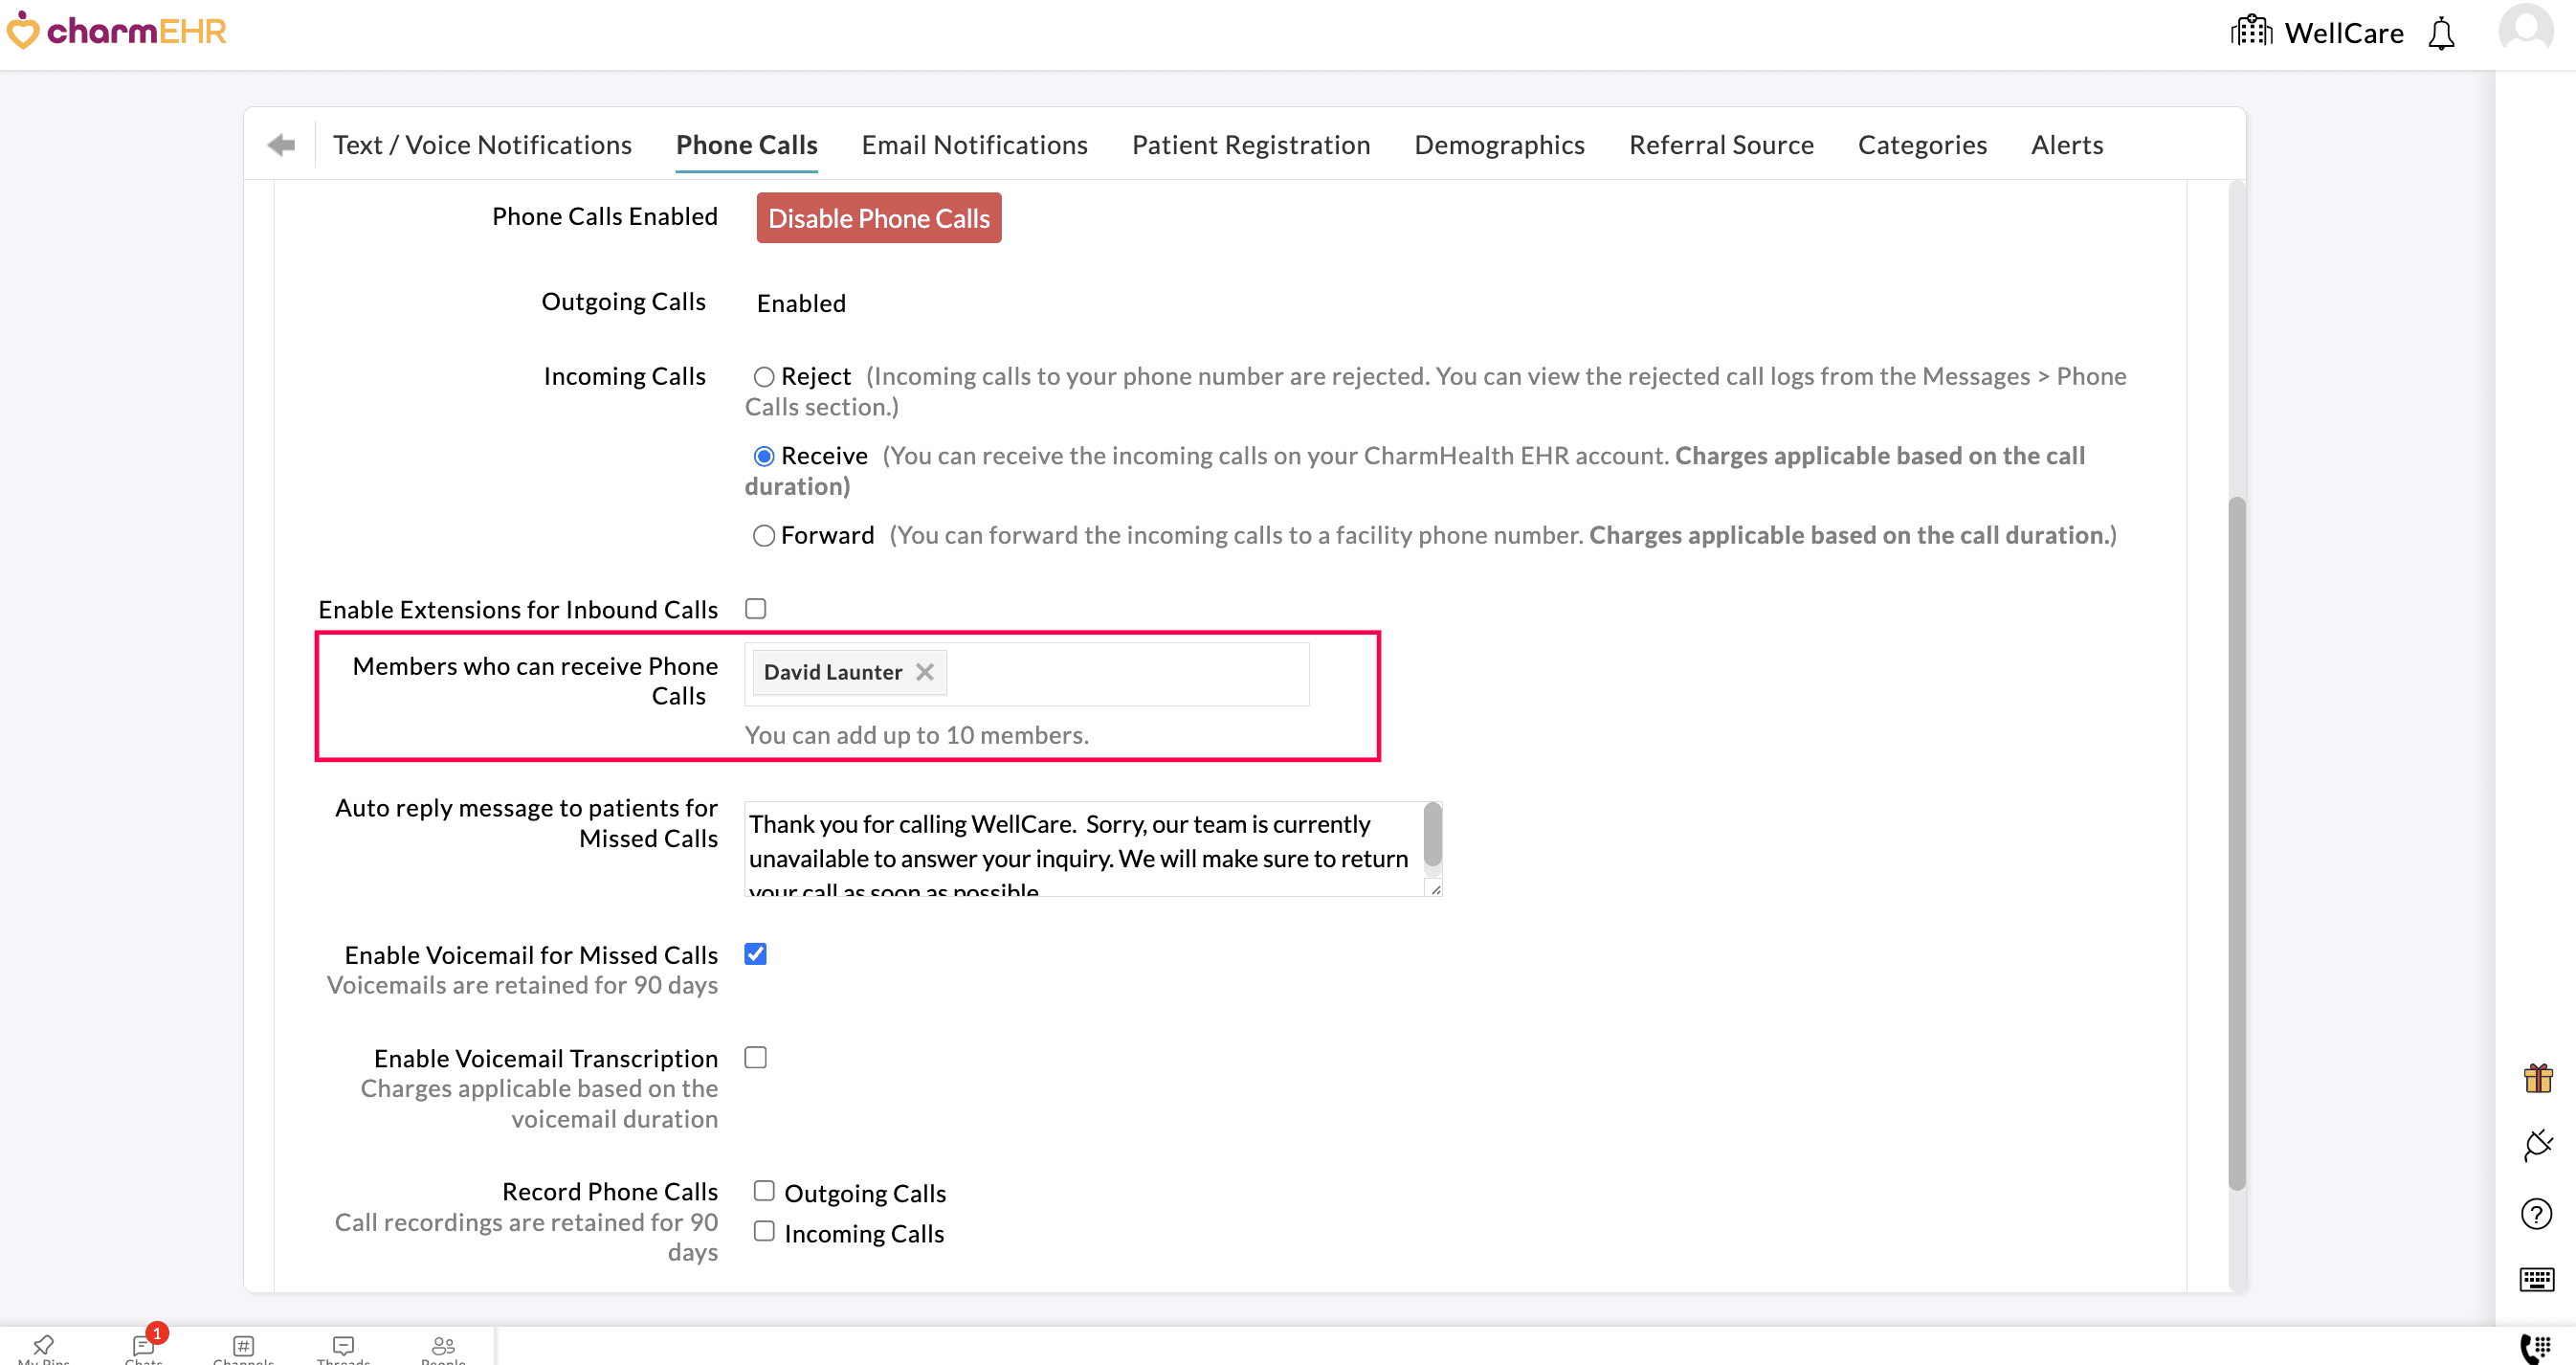
Task: Open the user profile avatar
Action: (2525, 30)
